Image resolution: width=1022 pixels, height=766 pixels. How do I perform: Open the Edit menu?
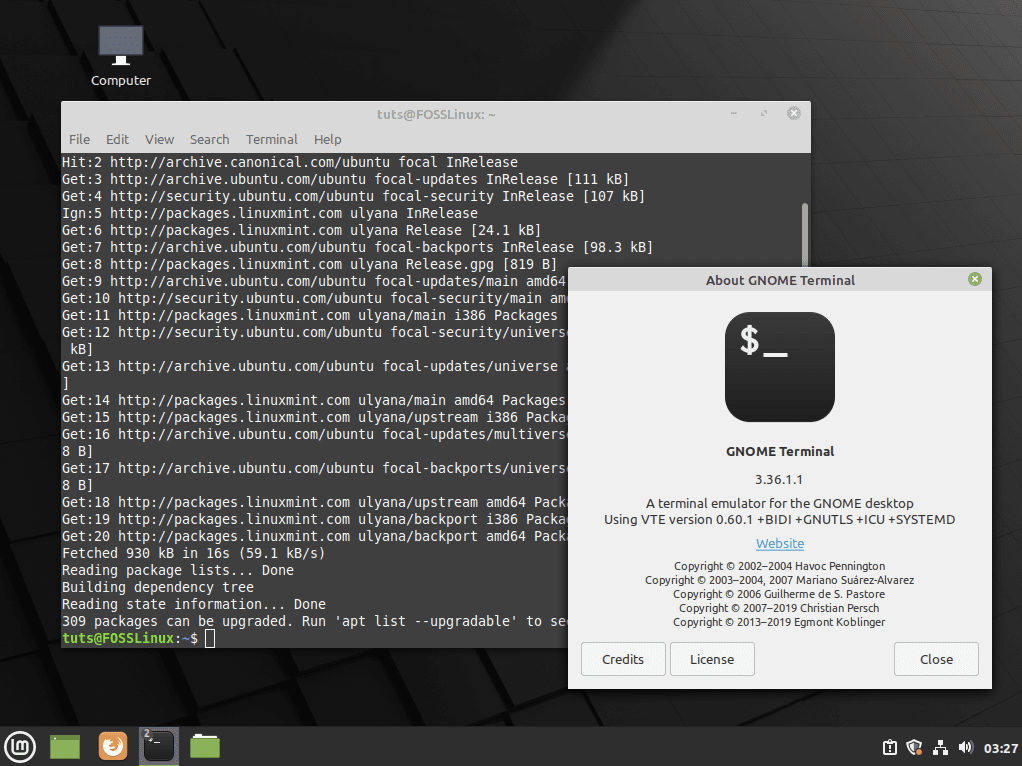pyautogui.click(x=117, y=139)
